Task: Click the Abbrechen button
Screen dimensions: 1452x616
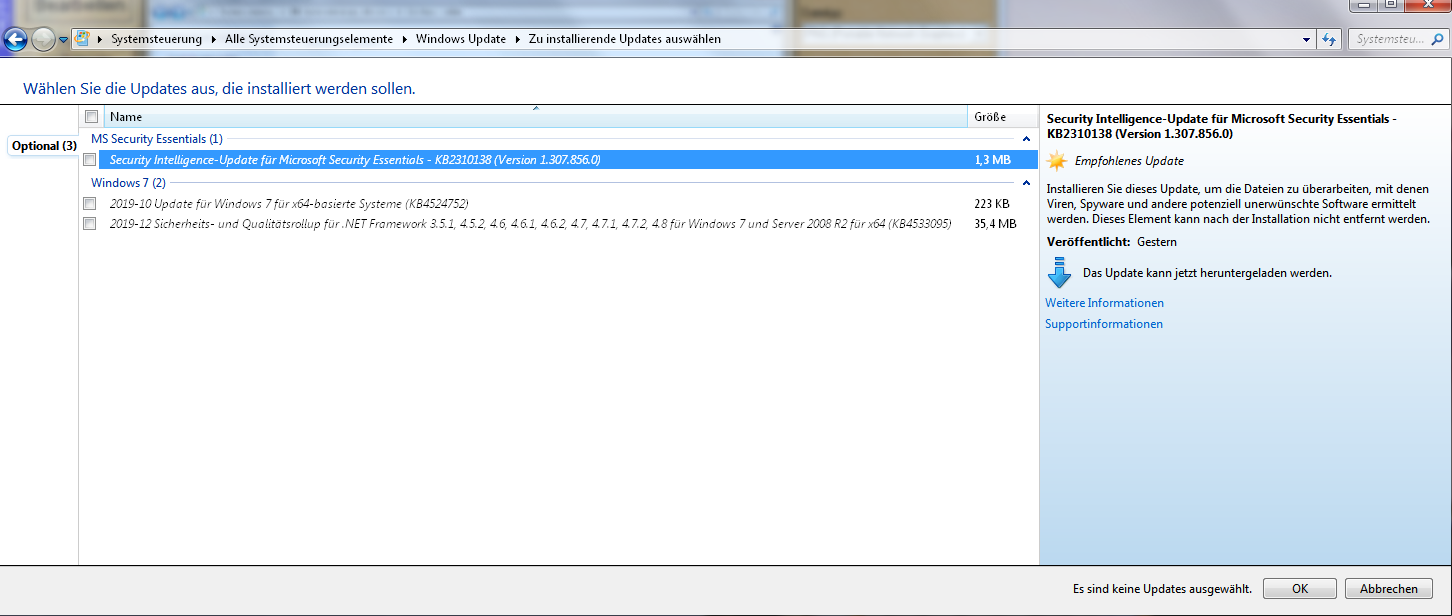Action: (1389, 589)
